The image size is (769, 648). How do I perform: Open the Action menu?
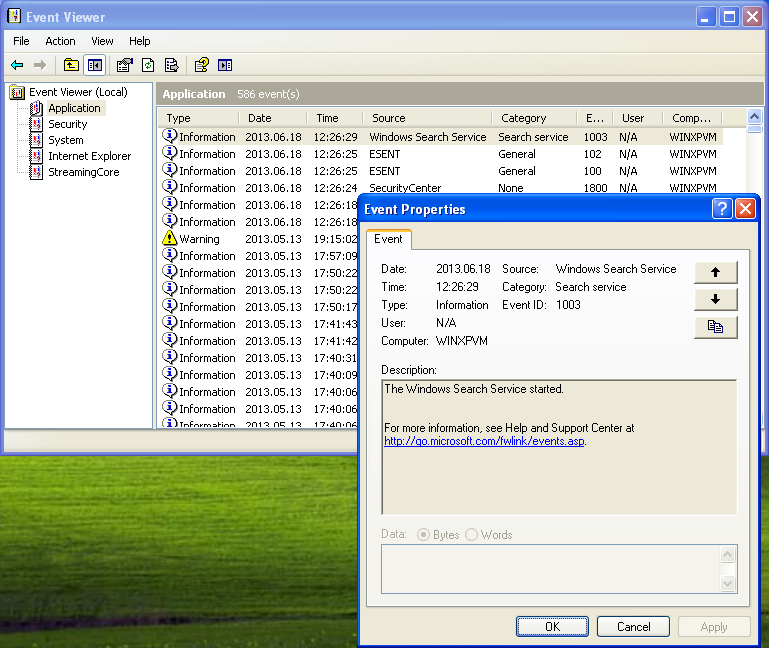tap(60, 41)
